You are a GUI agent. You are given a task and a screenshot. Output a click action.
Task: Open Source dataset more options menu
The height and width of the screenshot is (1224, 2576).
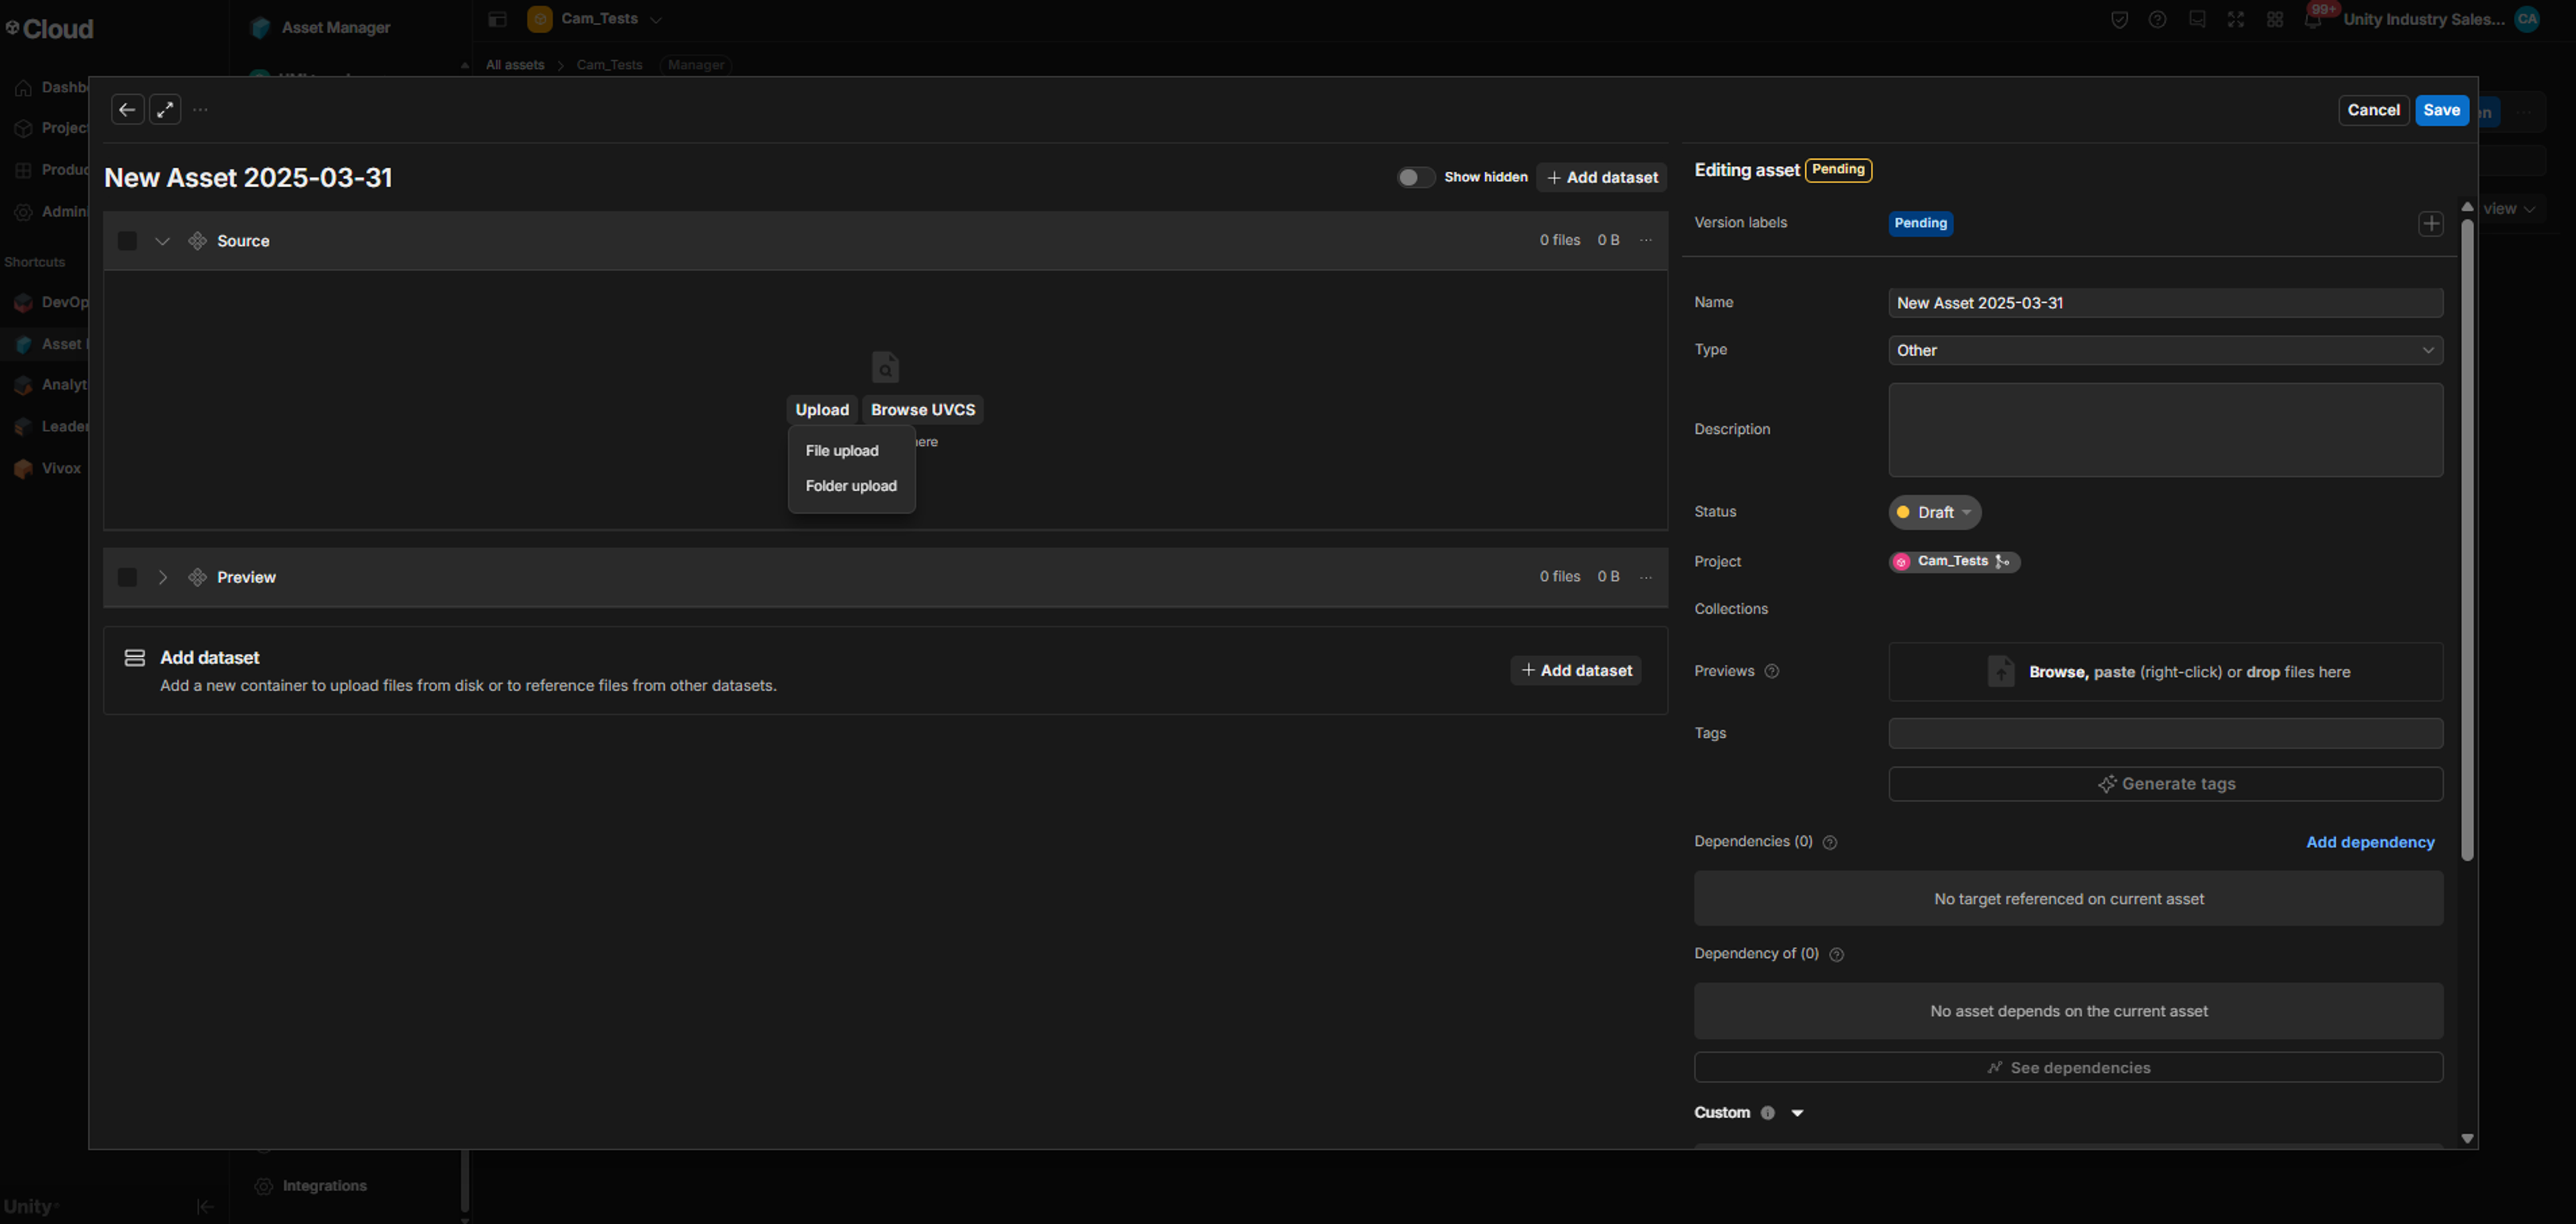(1645, 240)
